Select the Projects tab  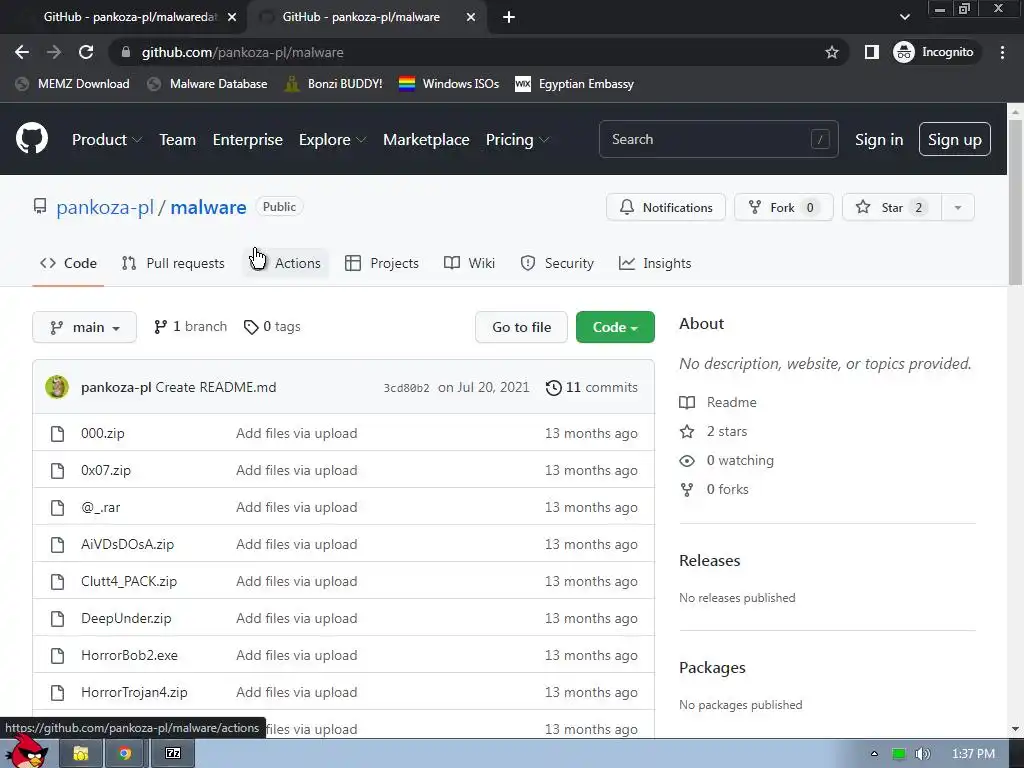(x=382, y=263)
